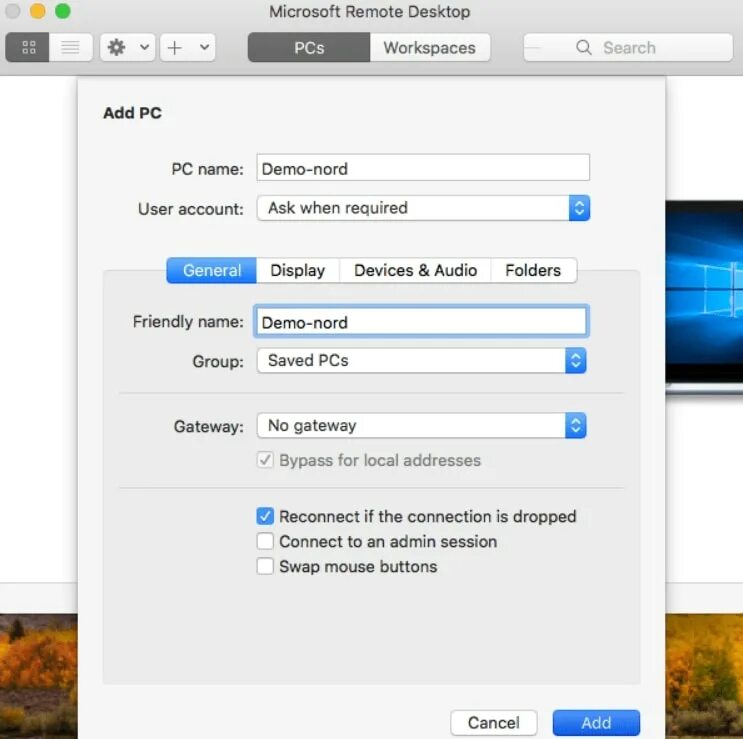Screen dimensions: 743x739
Task: Open the Display tab
Action: coord(298,270)
